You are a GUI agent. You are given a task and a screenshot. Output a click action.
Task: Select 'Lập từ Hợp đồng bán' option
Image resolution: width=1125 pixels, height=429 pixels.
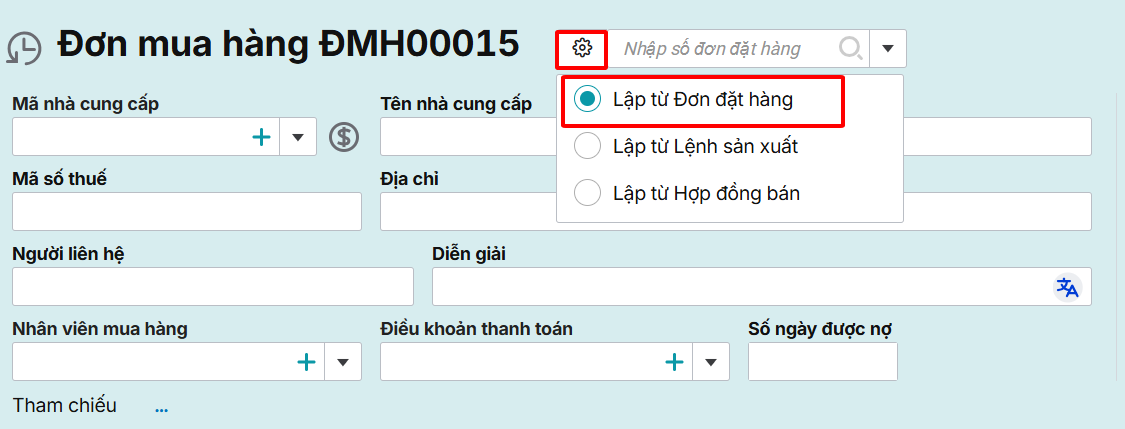pyautogui.click(x=589, y=193)
